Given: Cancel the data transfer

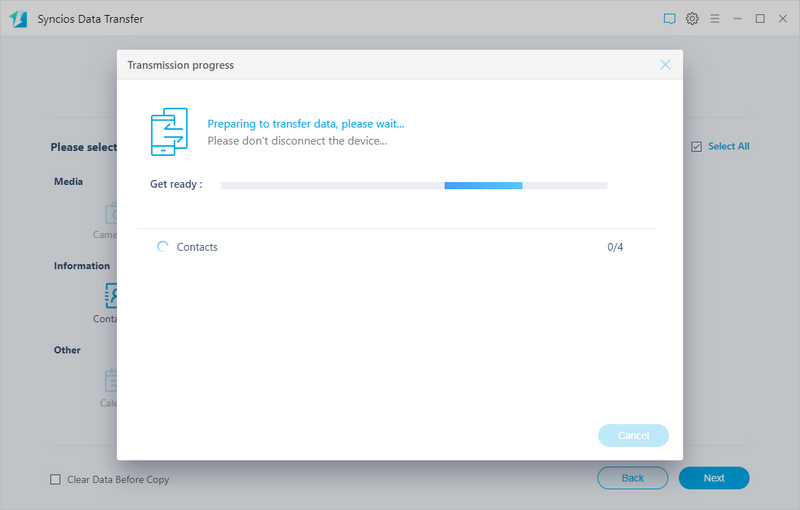Looking at the screenshot, I should coord(633,436).
